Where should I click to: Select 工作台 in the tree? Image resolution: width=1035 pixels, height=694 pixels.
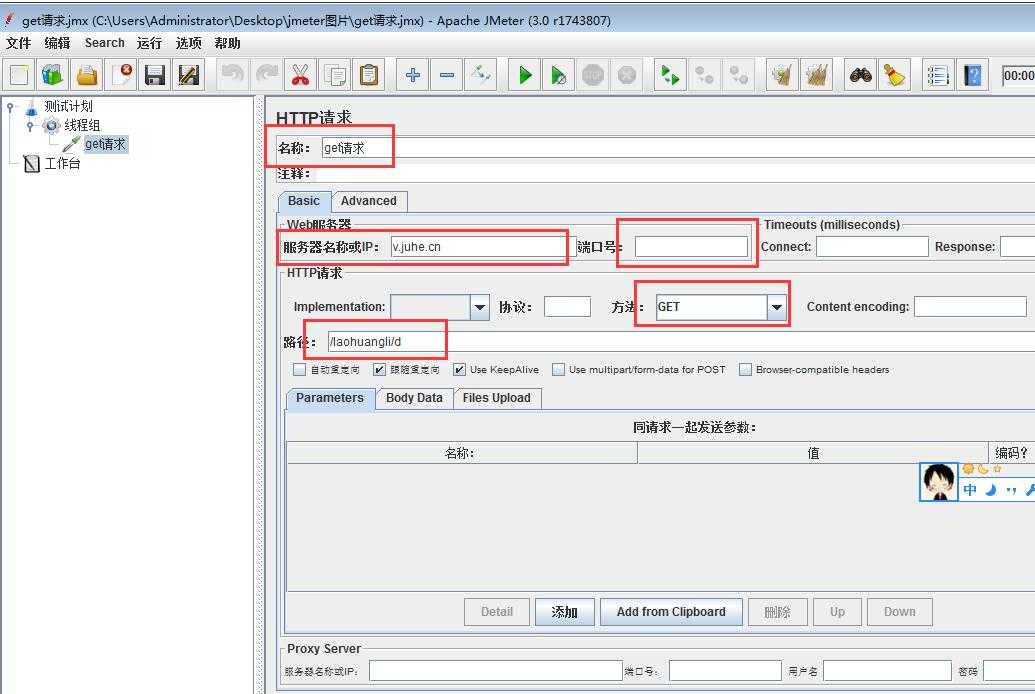62,163
